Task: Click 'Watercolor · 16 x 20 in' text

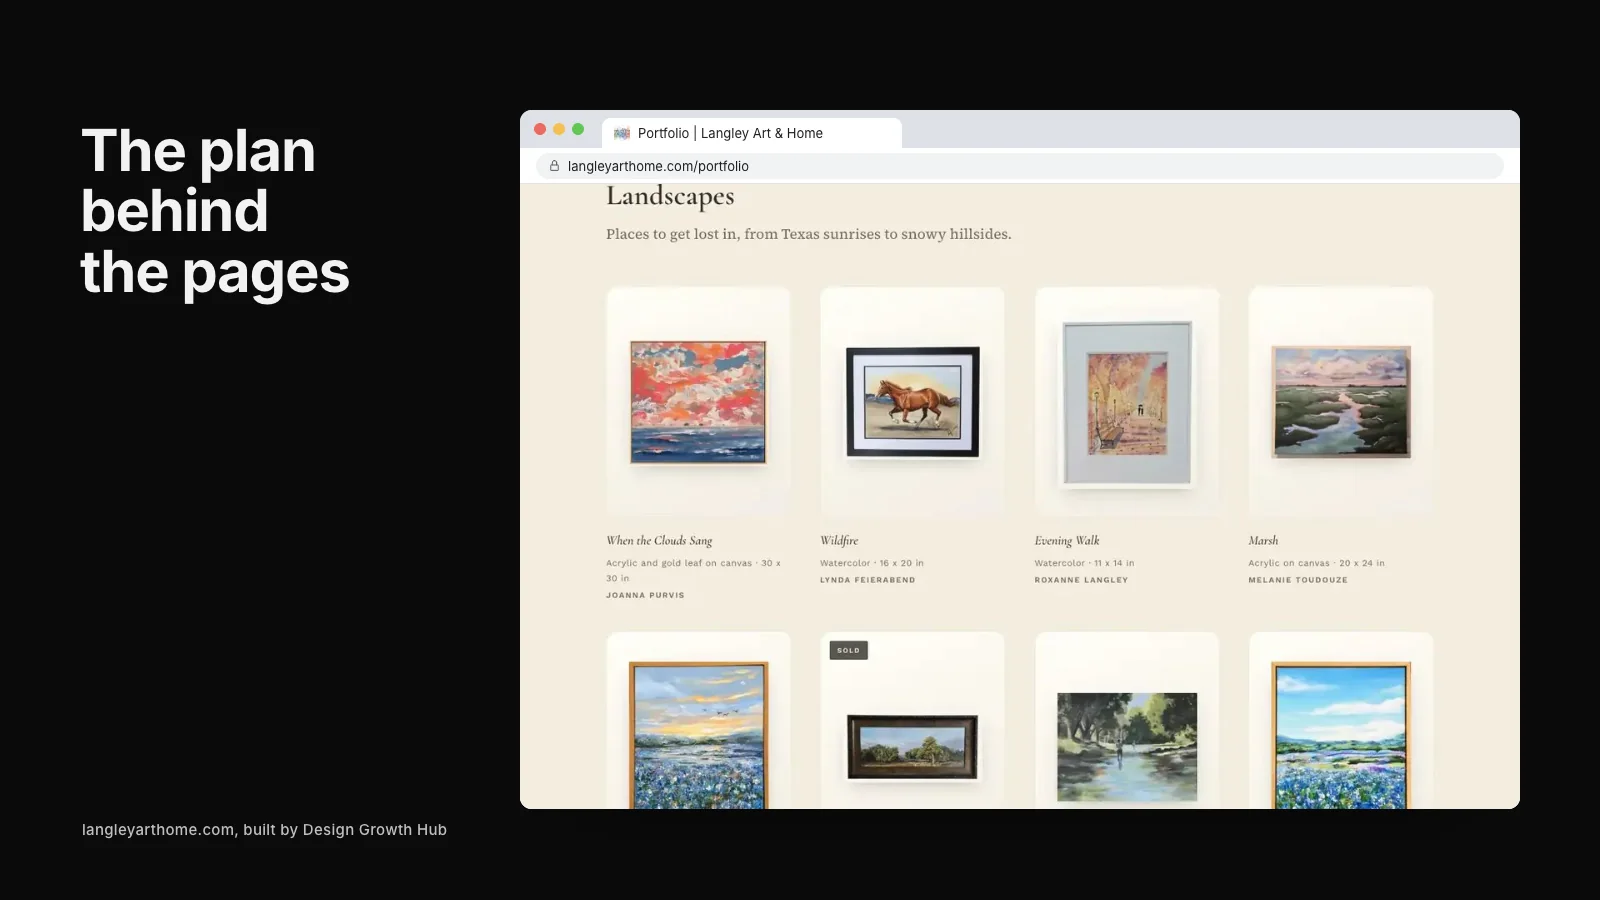Action: coord(872,563)
